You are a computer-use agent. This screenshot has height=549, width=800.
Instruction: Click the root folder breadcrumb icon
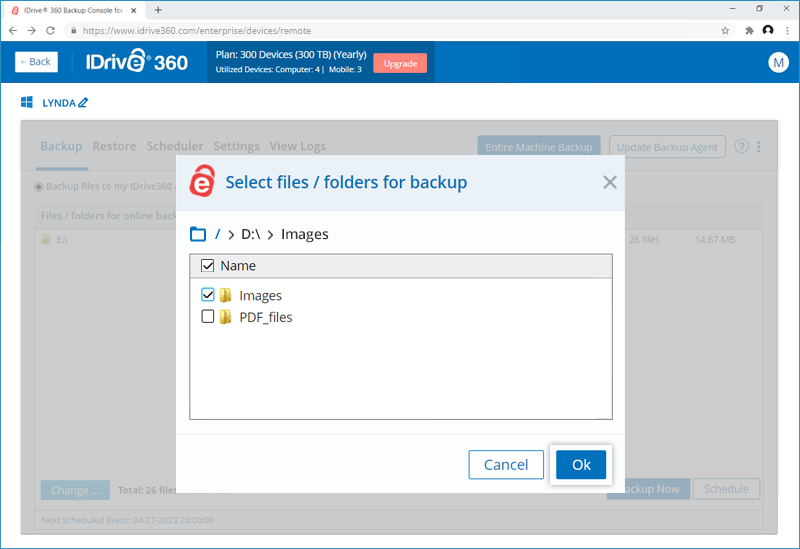(x=198, y=234)
